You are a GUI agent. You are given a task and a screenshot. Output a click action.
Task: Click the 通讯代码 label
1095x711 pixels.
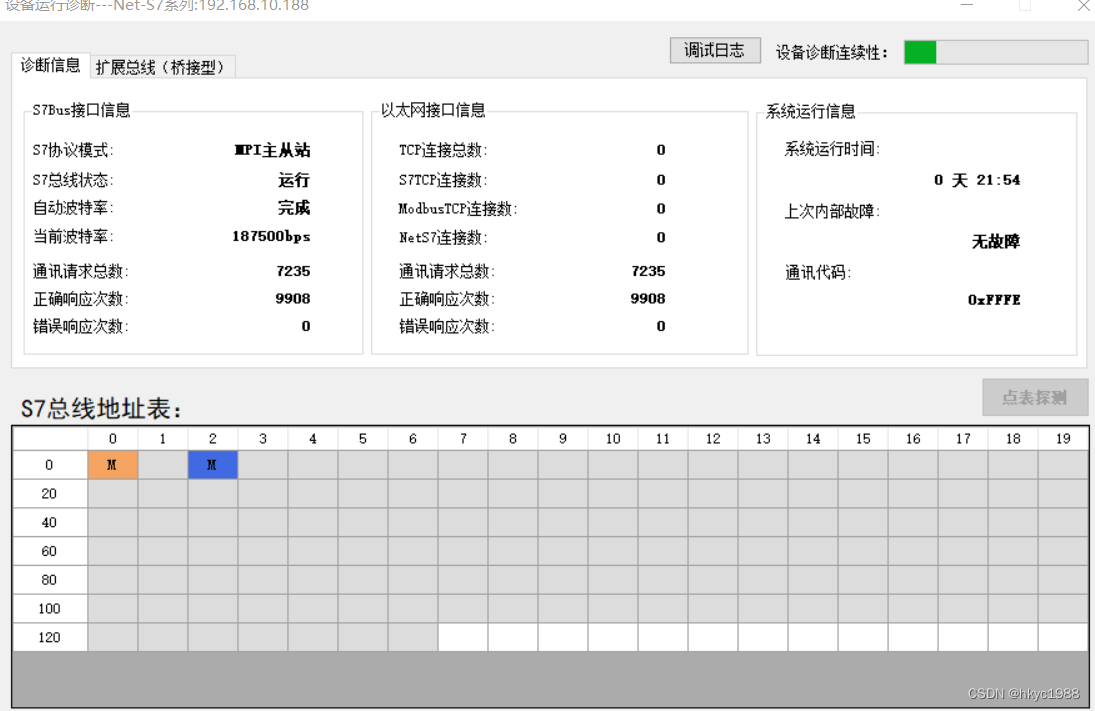pyautogui.click(x=818, y=273)
